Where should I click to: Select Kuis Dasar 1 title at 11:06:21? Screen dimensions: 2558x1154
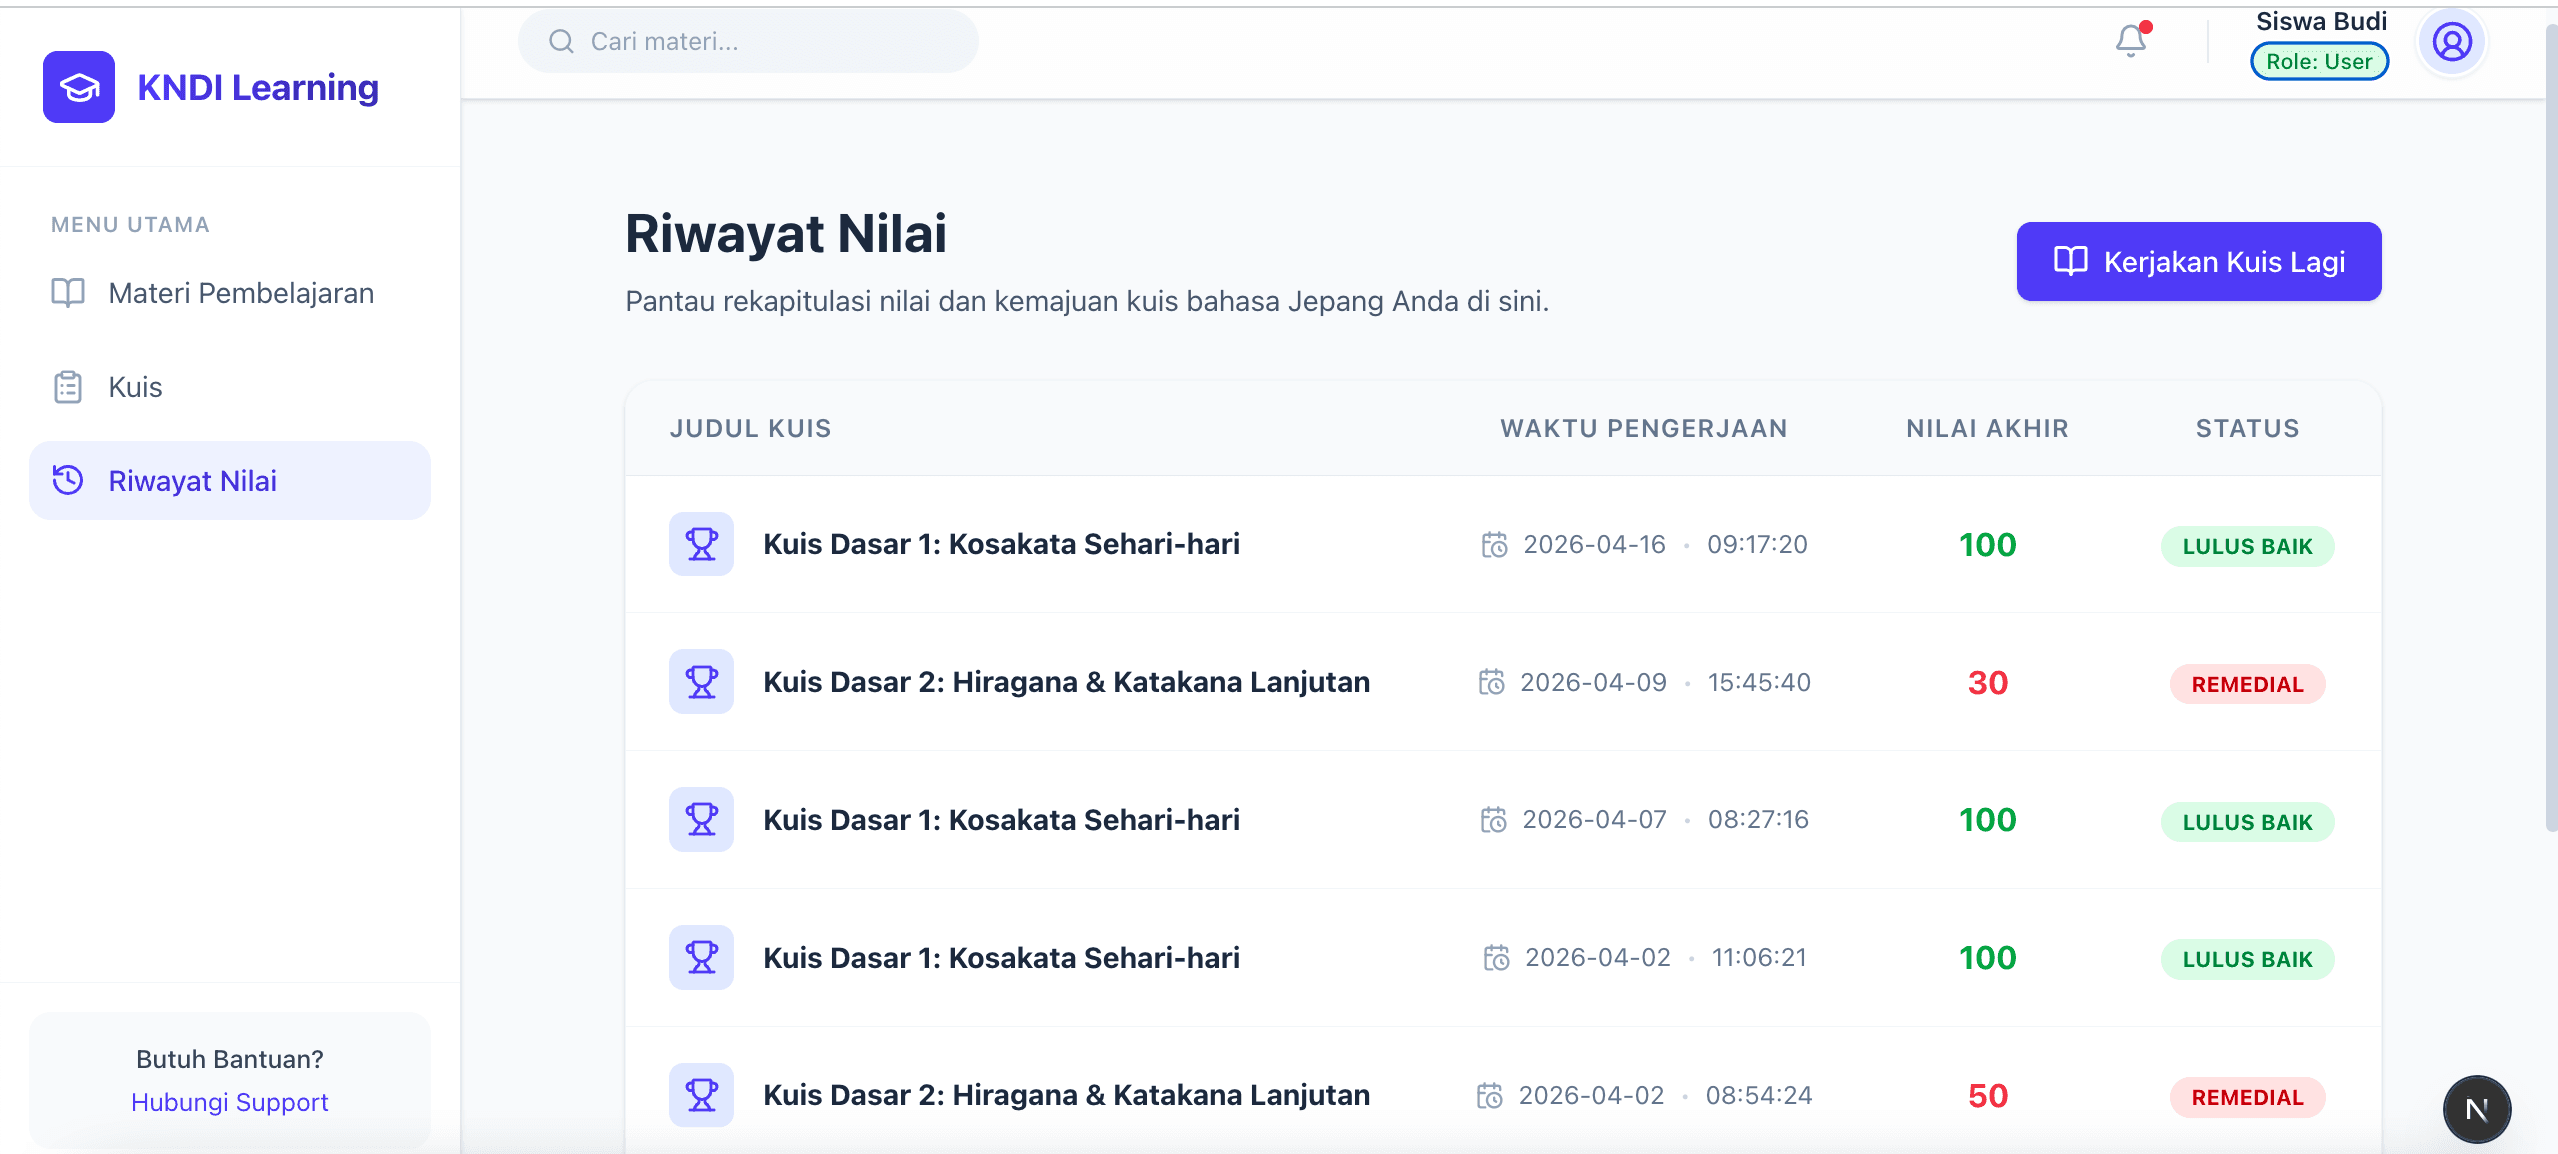(x=1001, y=958)
